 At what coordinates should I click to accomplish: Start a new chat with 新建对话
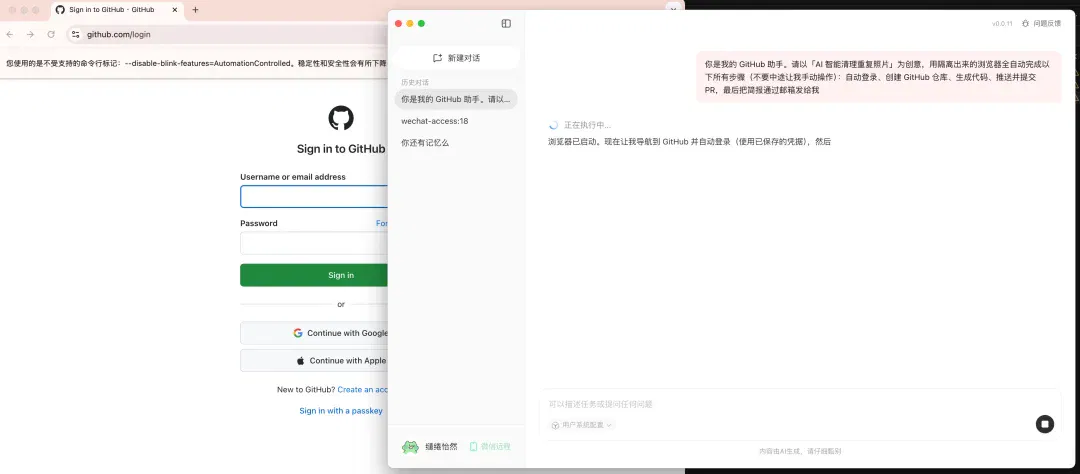click(x=456, y=58)
